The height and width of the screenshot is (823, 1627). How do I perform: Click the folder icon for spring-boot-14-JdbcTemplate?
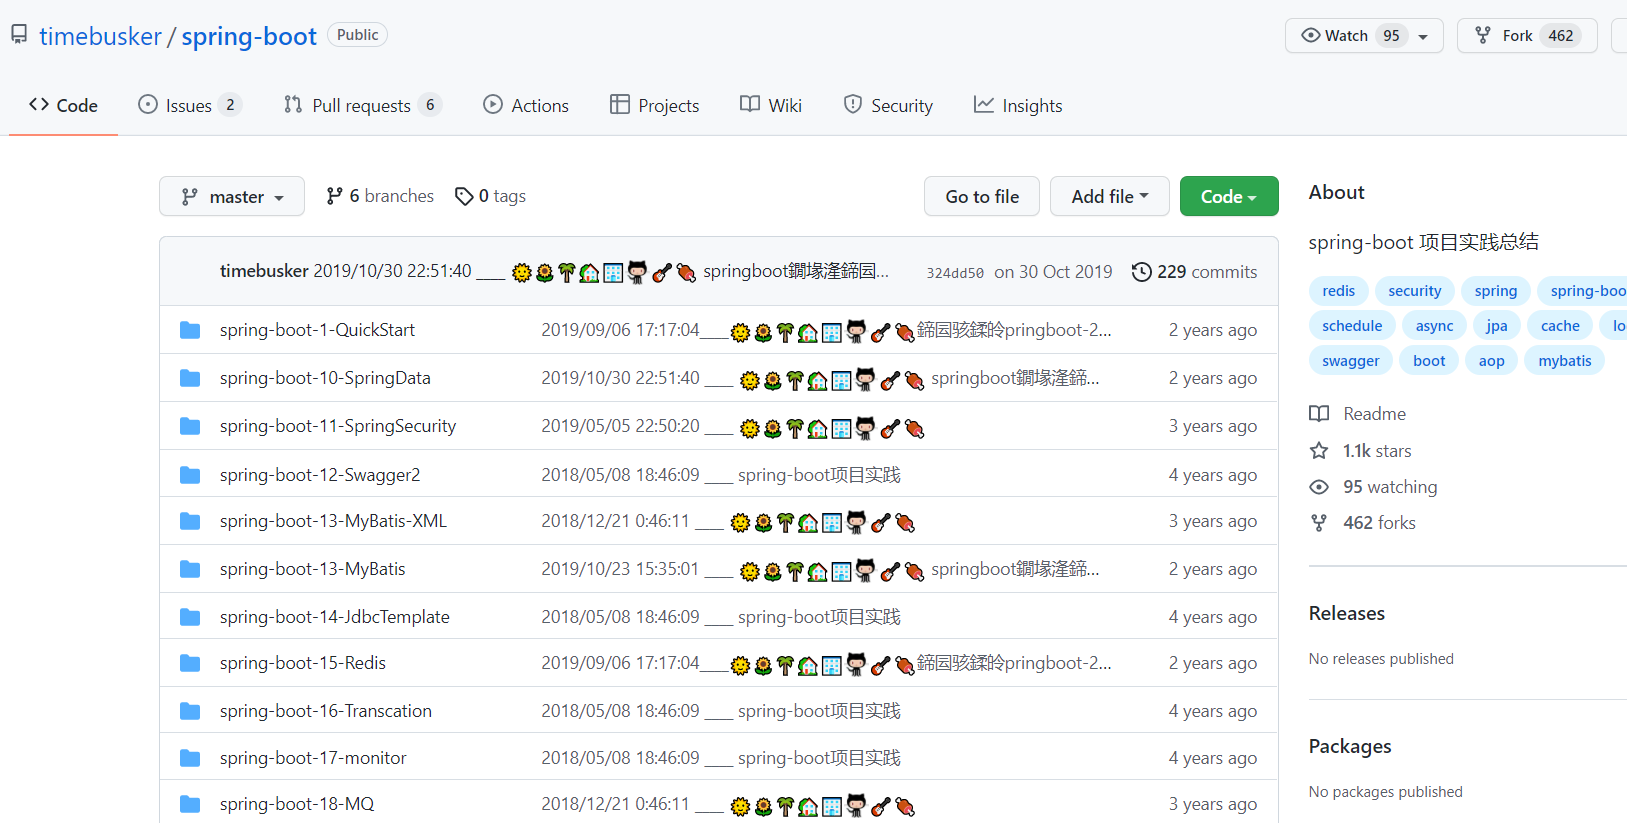click(x=190, y=617)
